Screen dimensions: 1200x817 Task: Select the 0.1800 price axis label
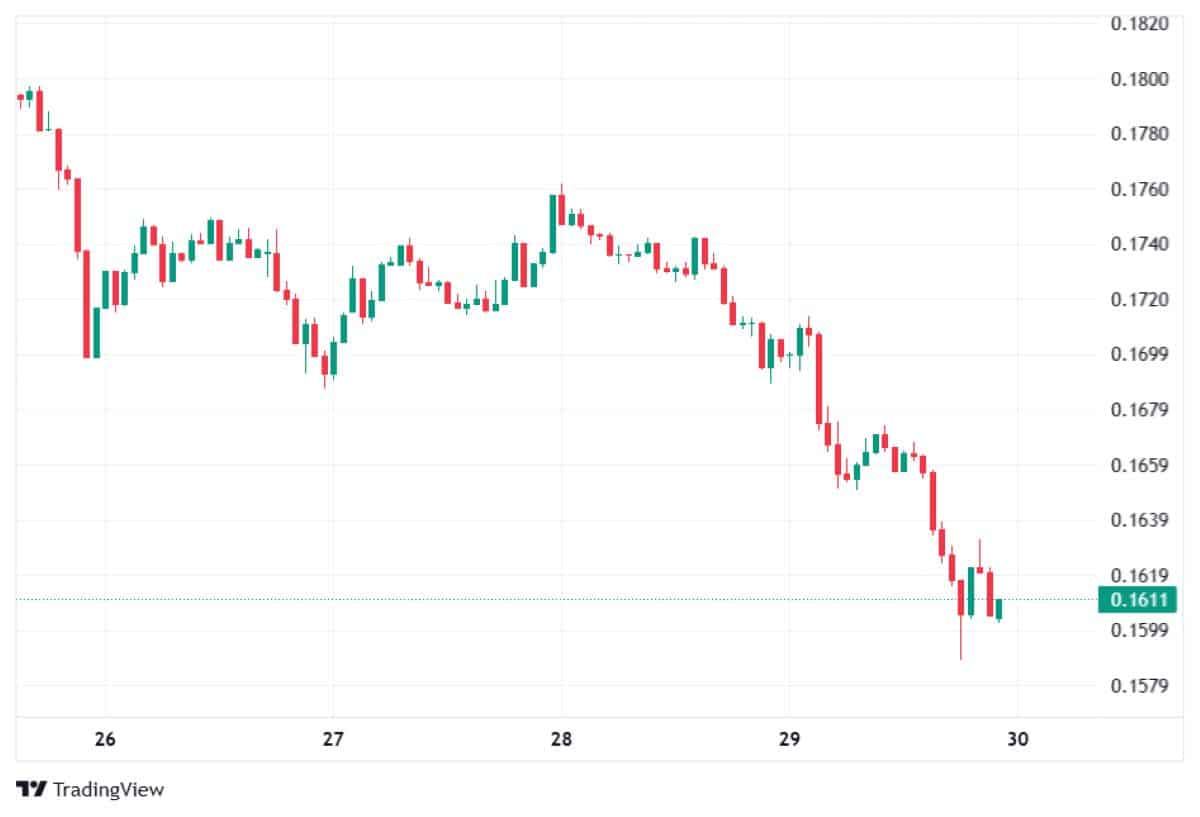(x=1140, y=79)
